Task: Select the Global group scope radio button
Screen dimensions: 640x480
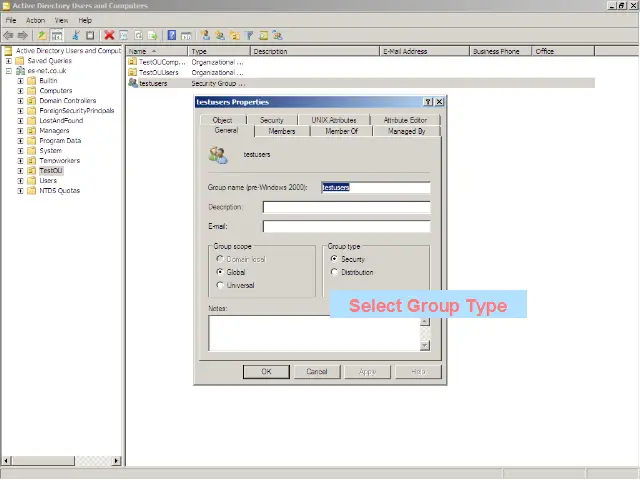Action: tap(220, 272)
